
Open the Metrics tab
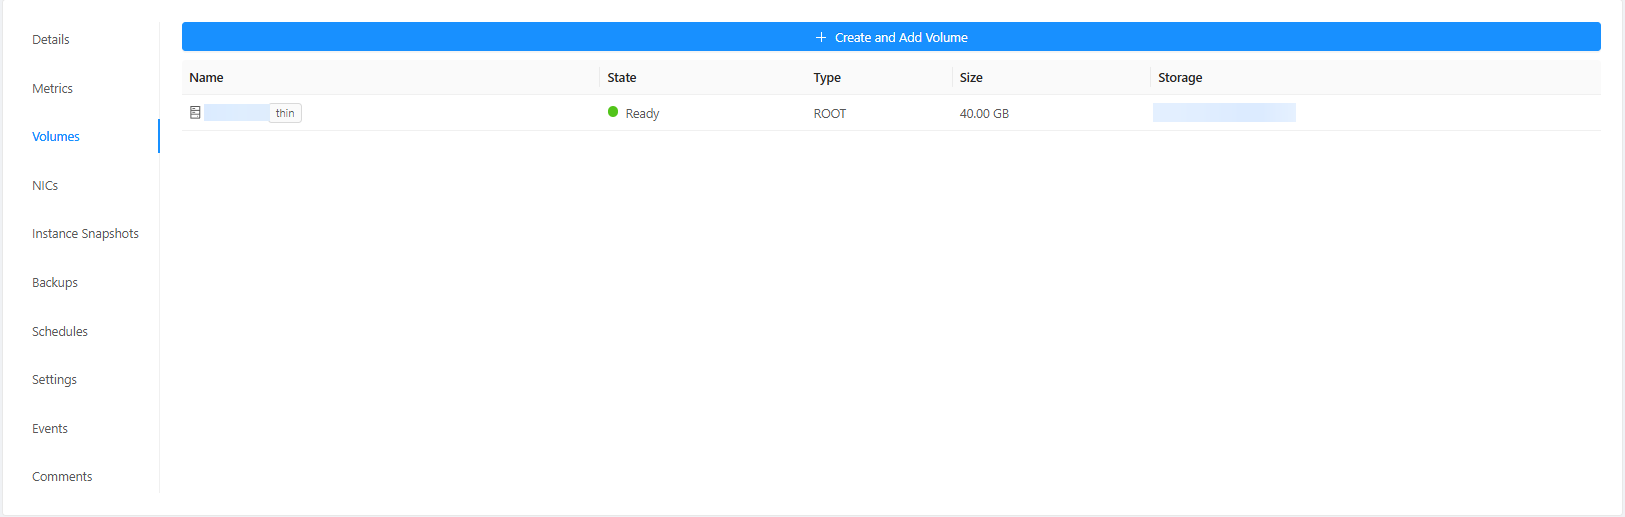52,89
